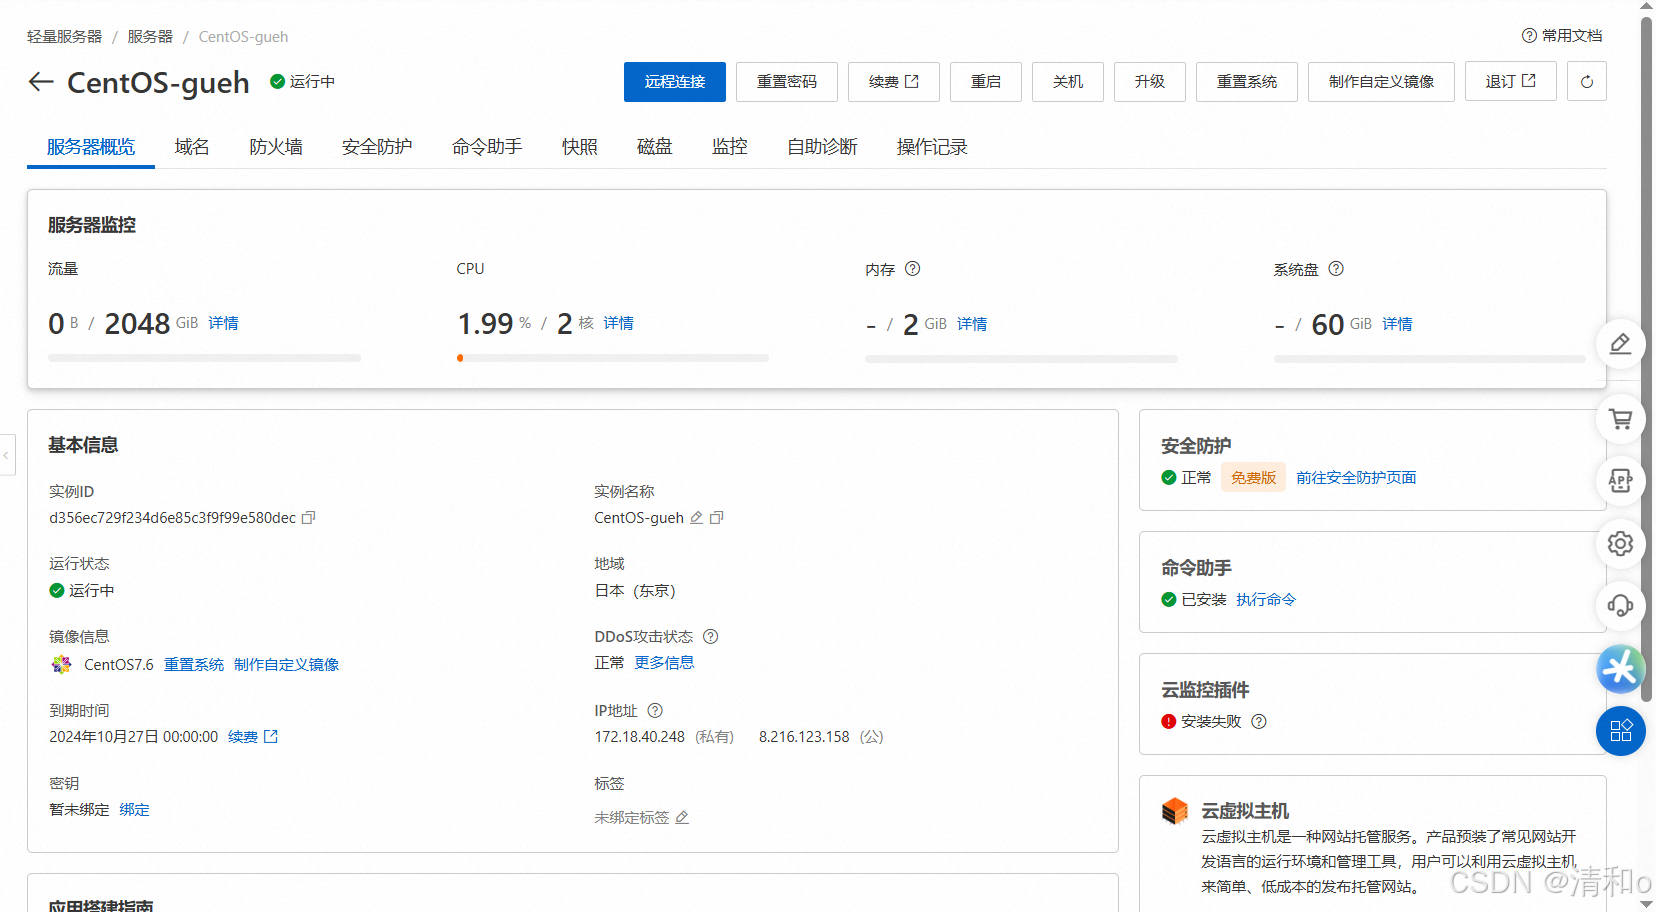Switch to the 磁盘 tab

point(655,147)
